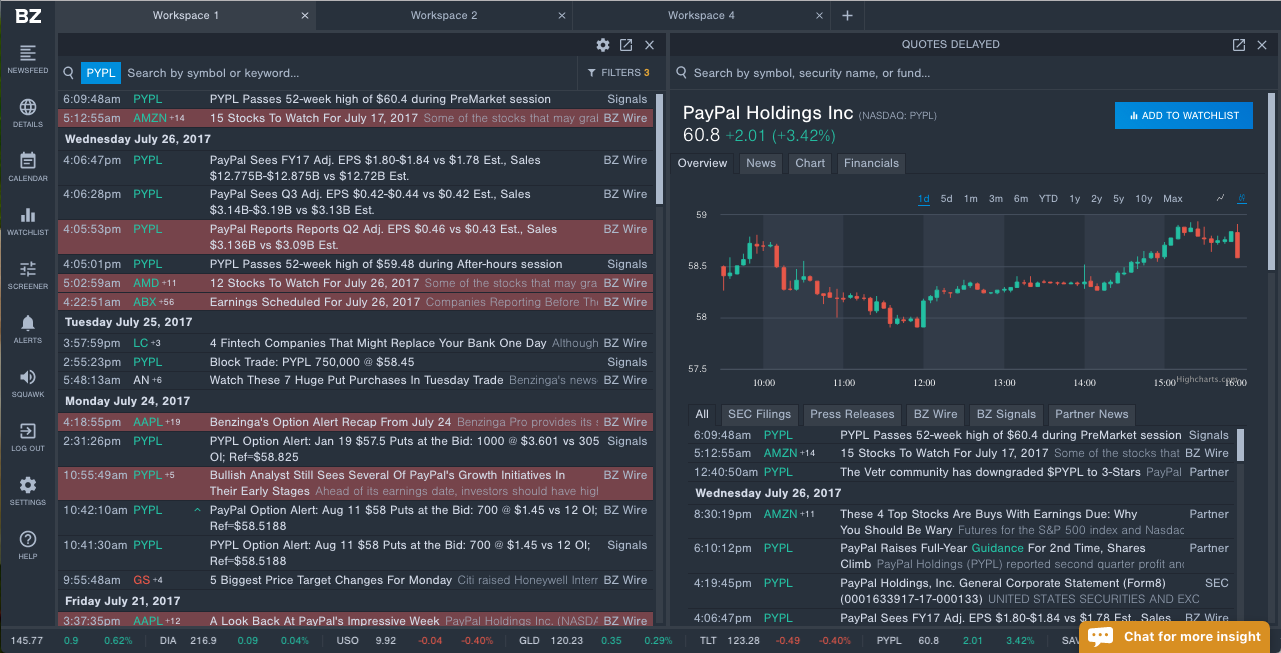
Task: Open '5 Biggest Price Target Changes' headline
Action: pyautogui.click(x=331, y=580)
